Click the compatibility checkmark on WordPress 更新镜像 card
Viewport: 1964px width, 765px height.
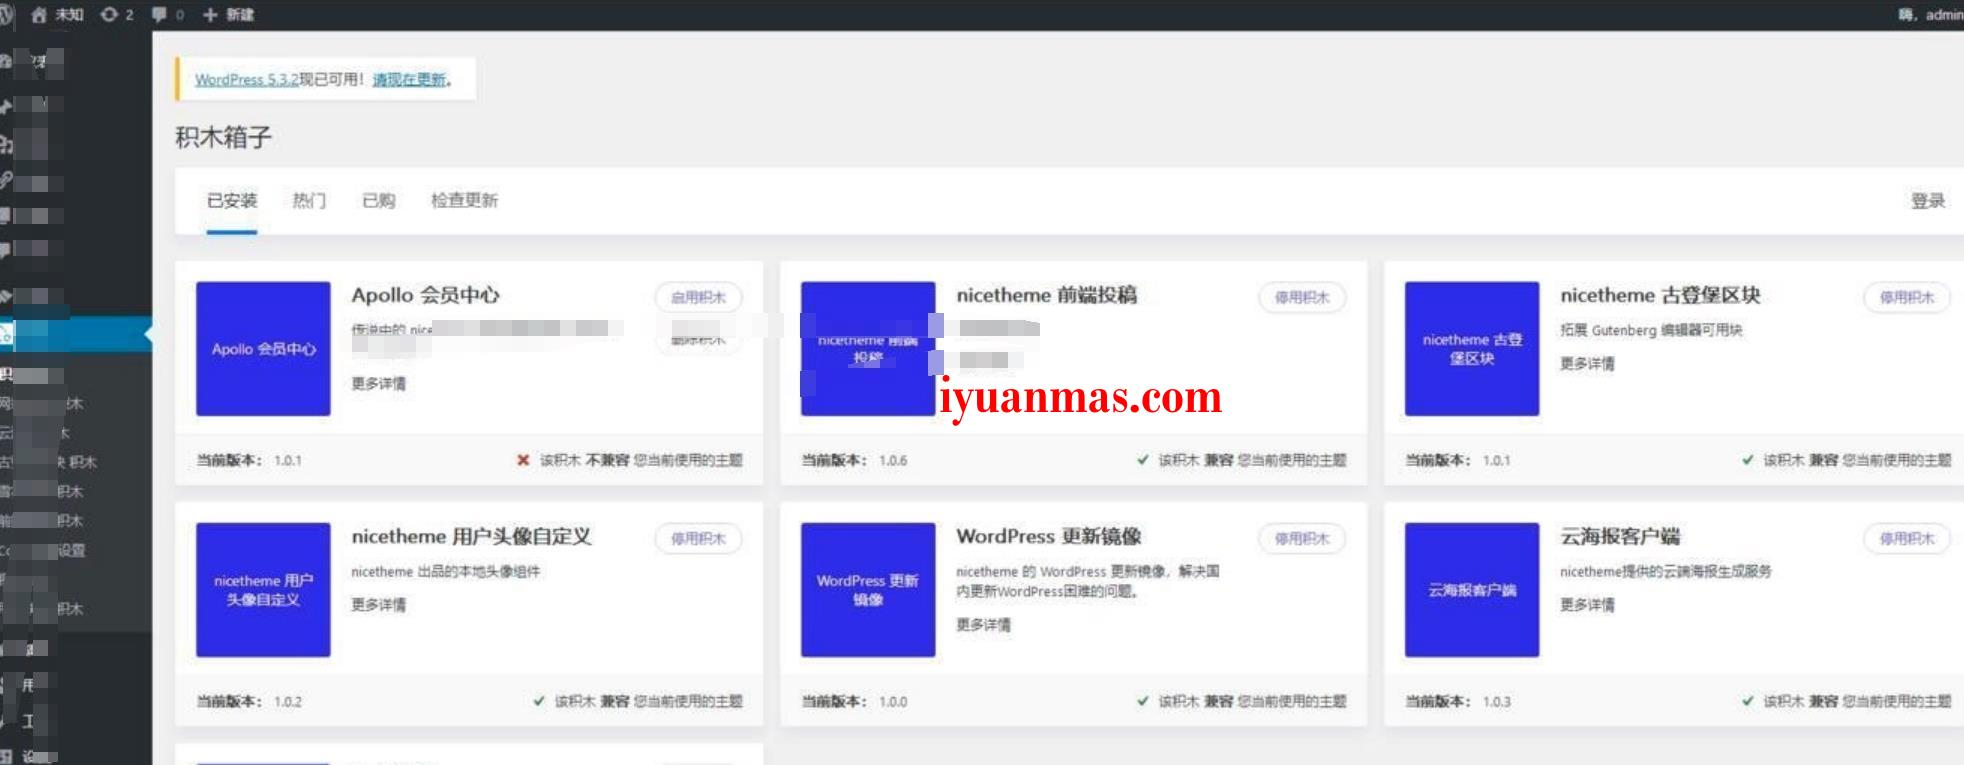[1143, 701]
